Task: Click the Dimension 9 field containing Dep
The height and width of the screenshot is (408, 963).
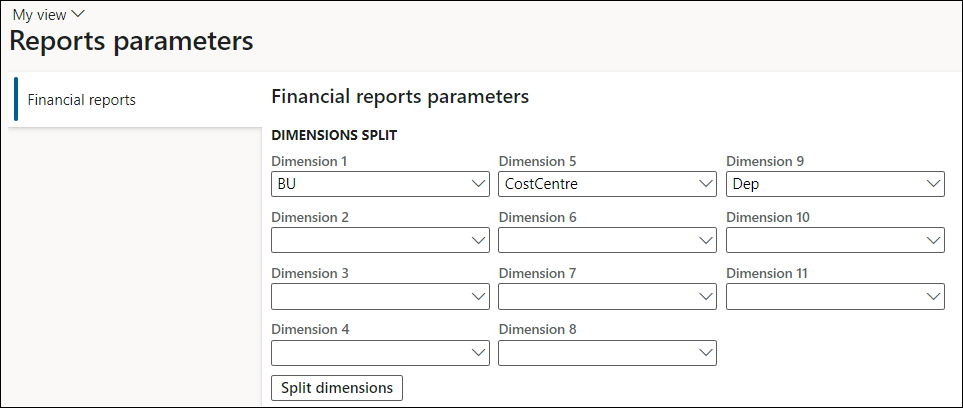Action: [x=820, y=184]
